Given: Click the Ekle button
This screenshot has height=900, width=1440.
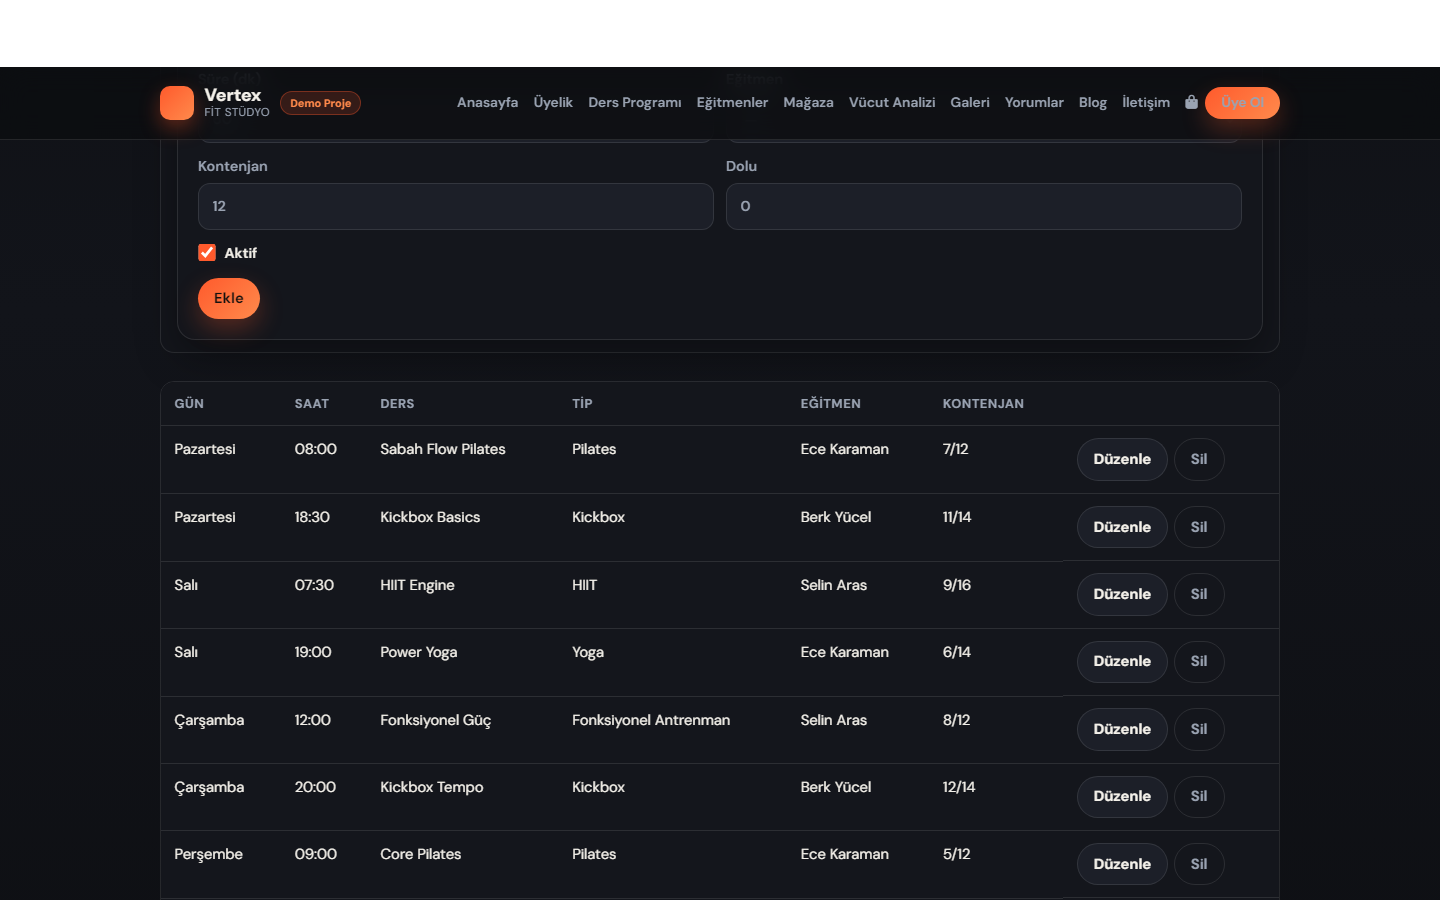Looking at the screenshot, I should tap(229, 298).
